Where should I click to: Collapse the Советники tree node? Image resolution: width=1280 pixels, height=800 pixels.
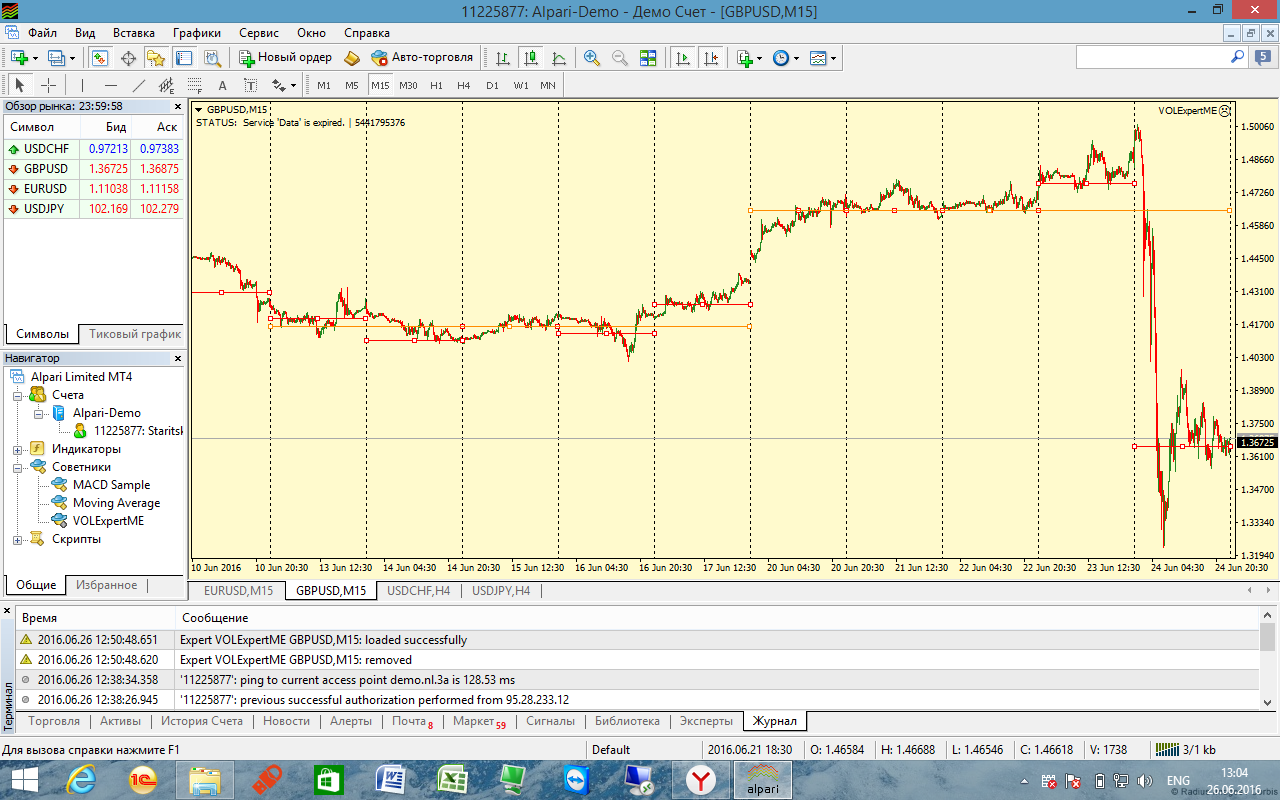click(17, 467)
